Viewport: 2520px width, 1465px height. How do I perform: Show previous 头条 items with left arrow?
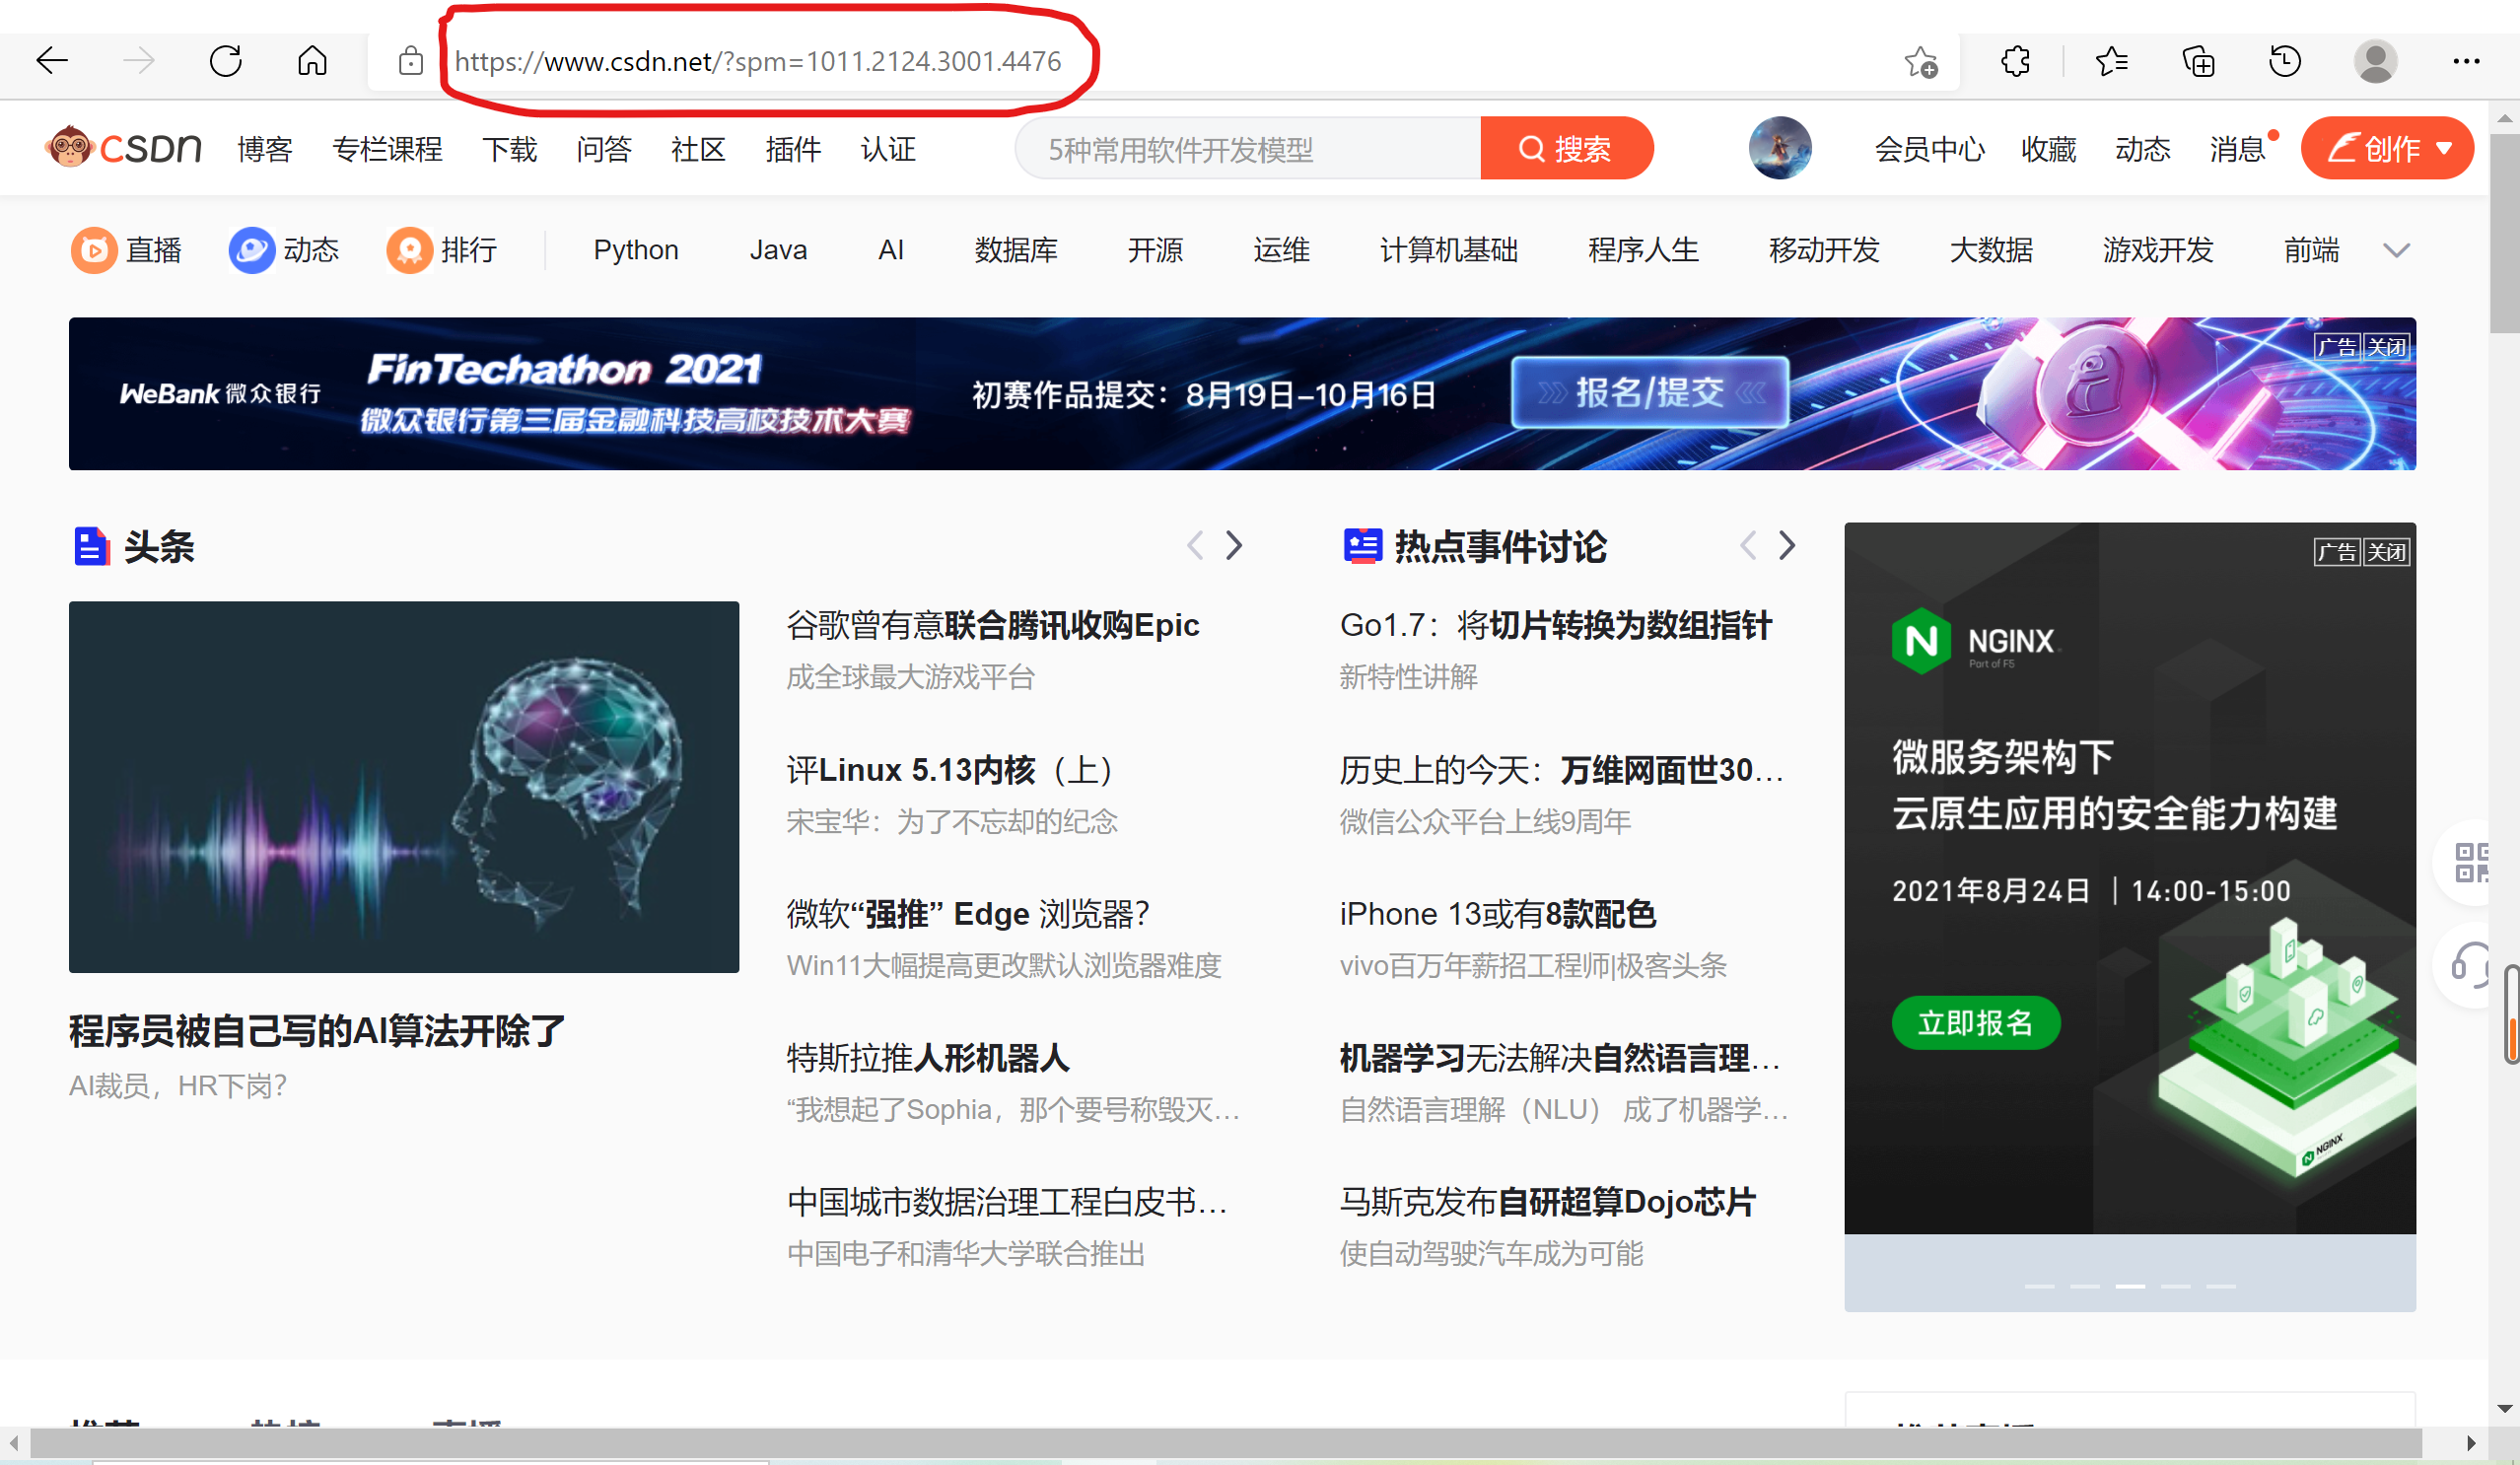click(x=1195, y=546)
